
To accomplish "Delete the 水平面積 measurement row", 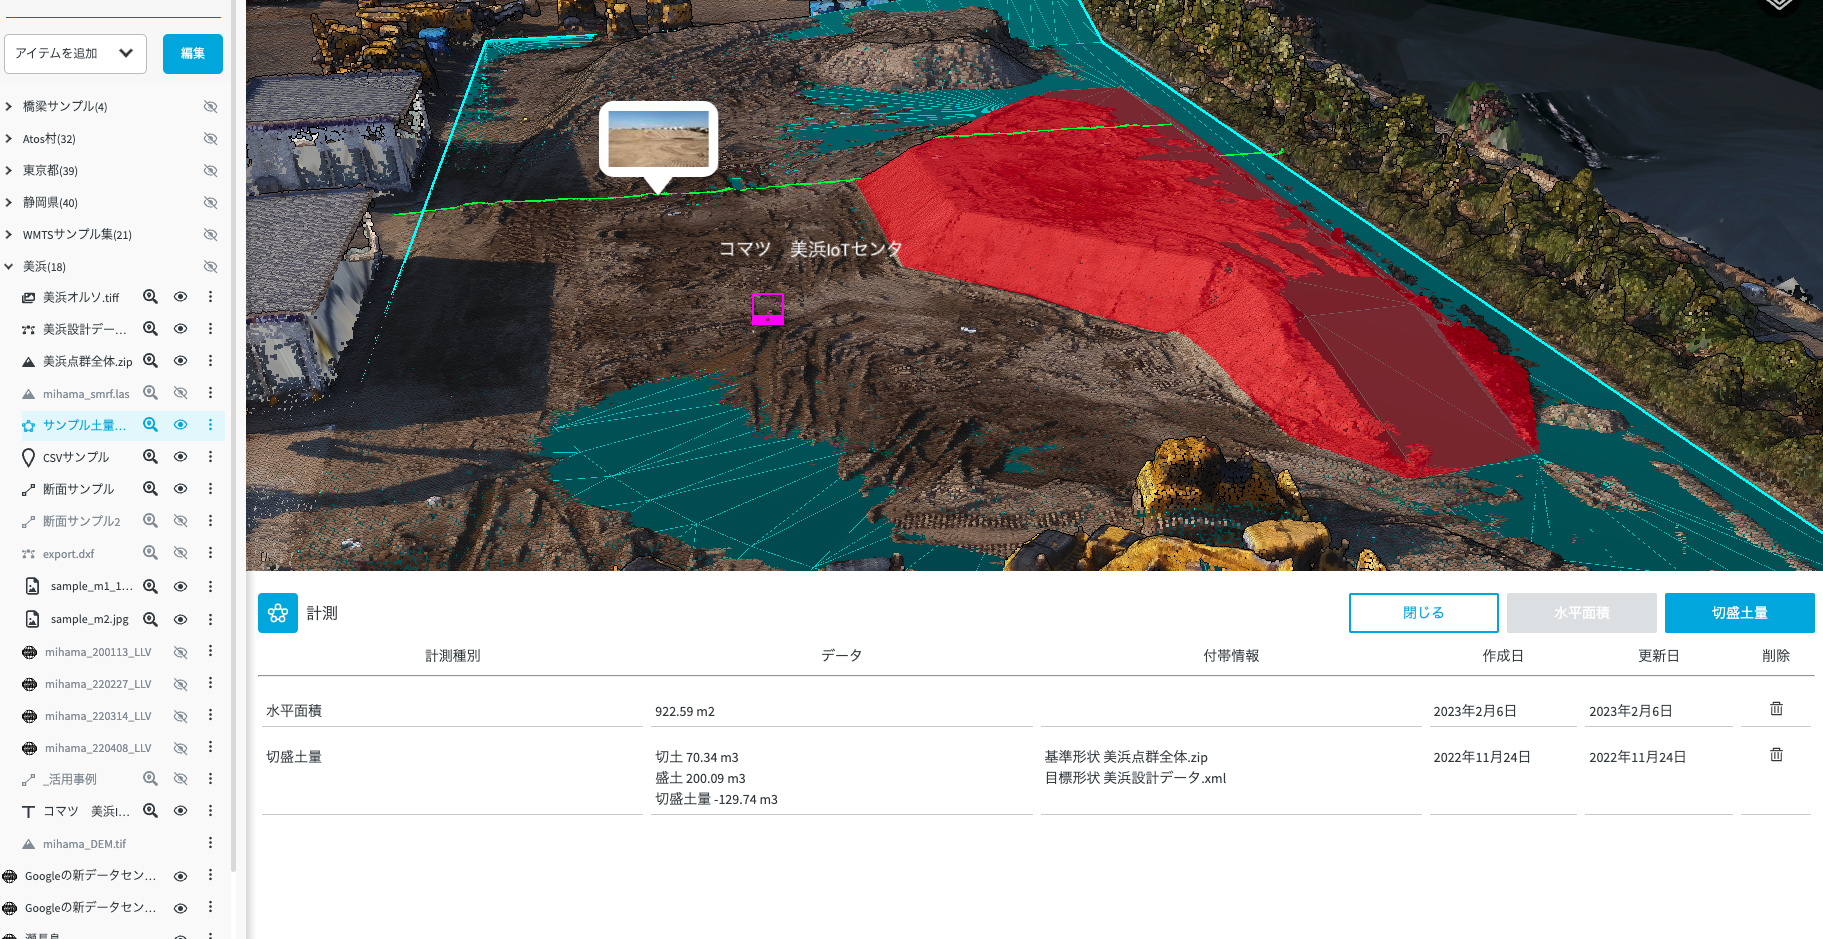I will point(1776,709).
